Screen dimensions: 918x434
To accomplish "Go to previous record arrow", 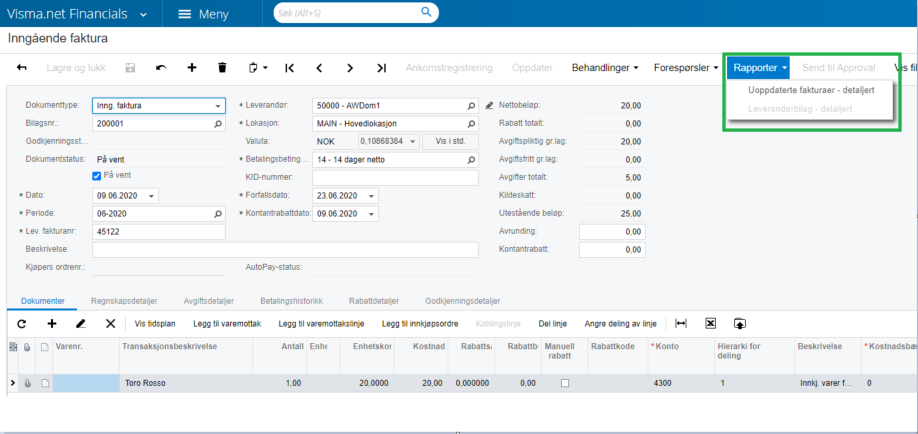I will (x=319, y=68).
